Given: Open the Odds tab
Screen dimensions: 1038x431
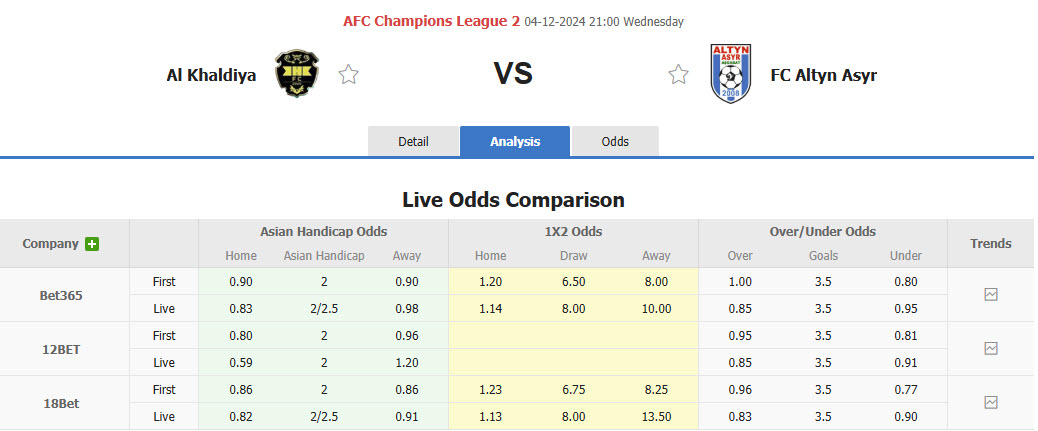Looking at the screenshot, I should pos(615,142).
